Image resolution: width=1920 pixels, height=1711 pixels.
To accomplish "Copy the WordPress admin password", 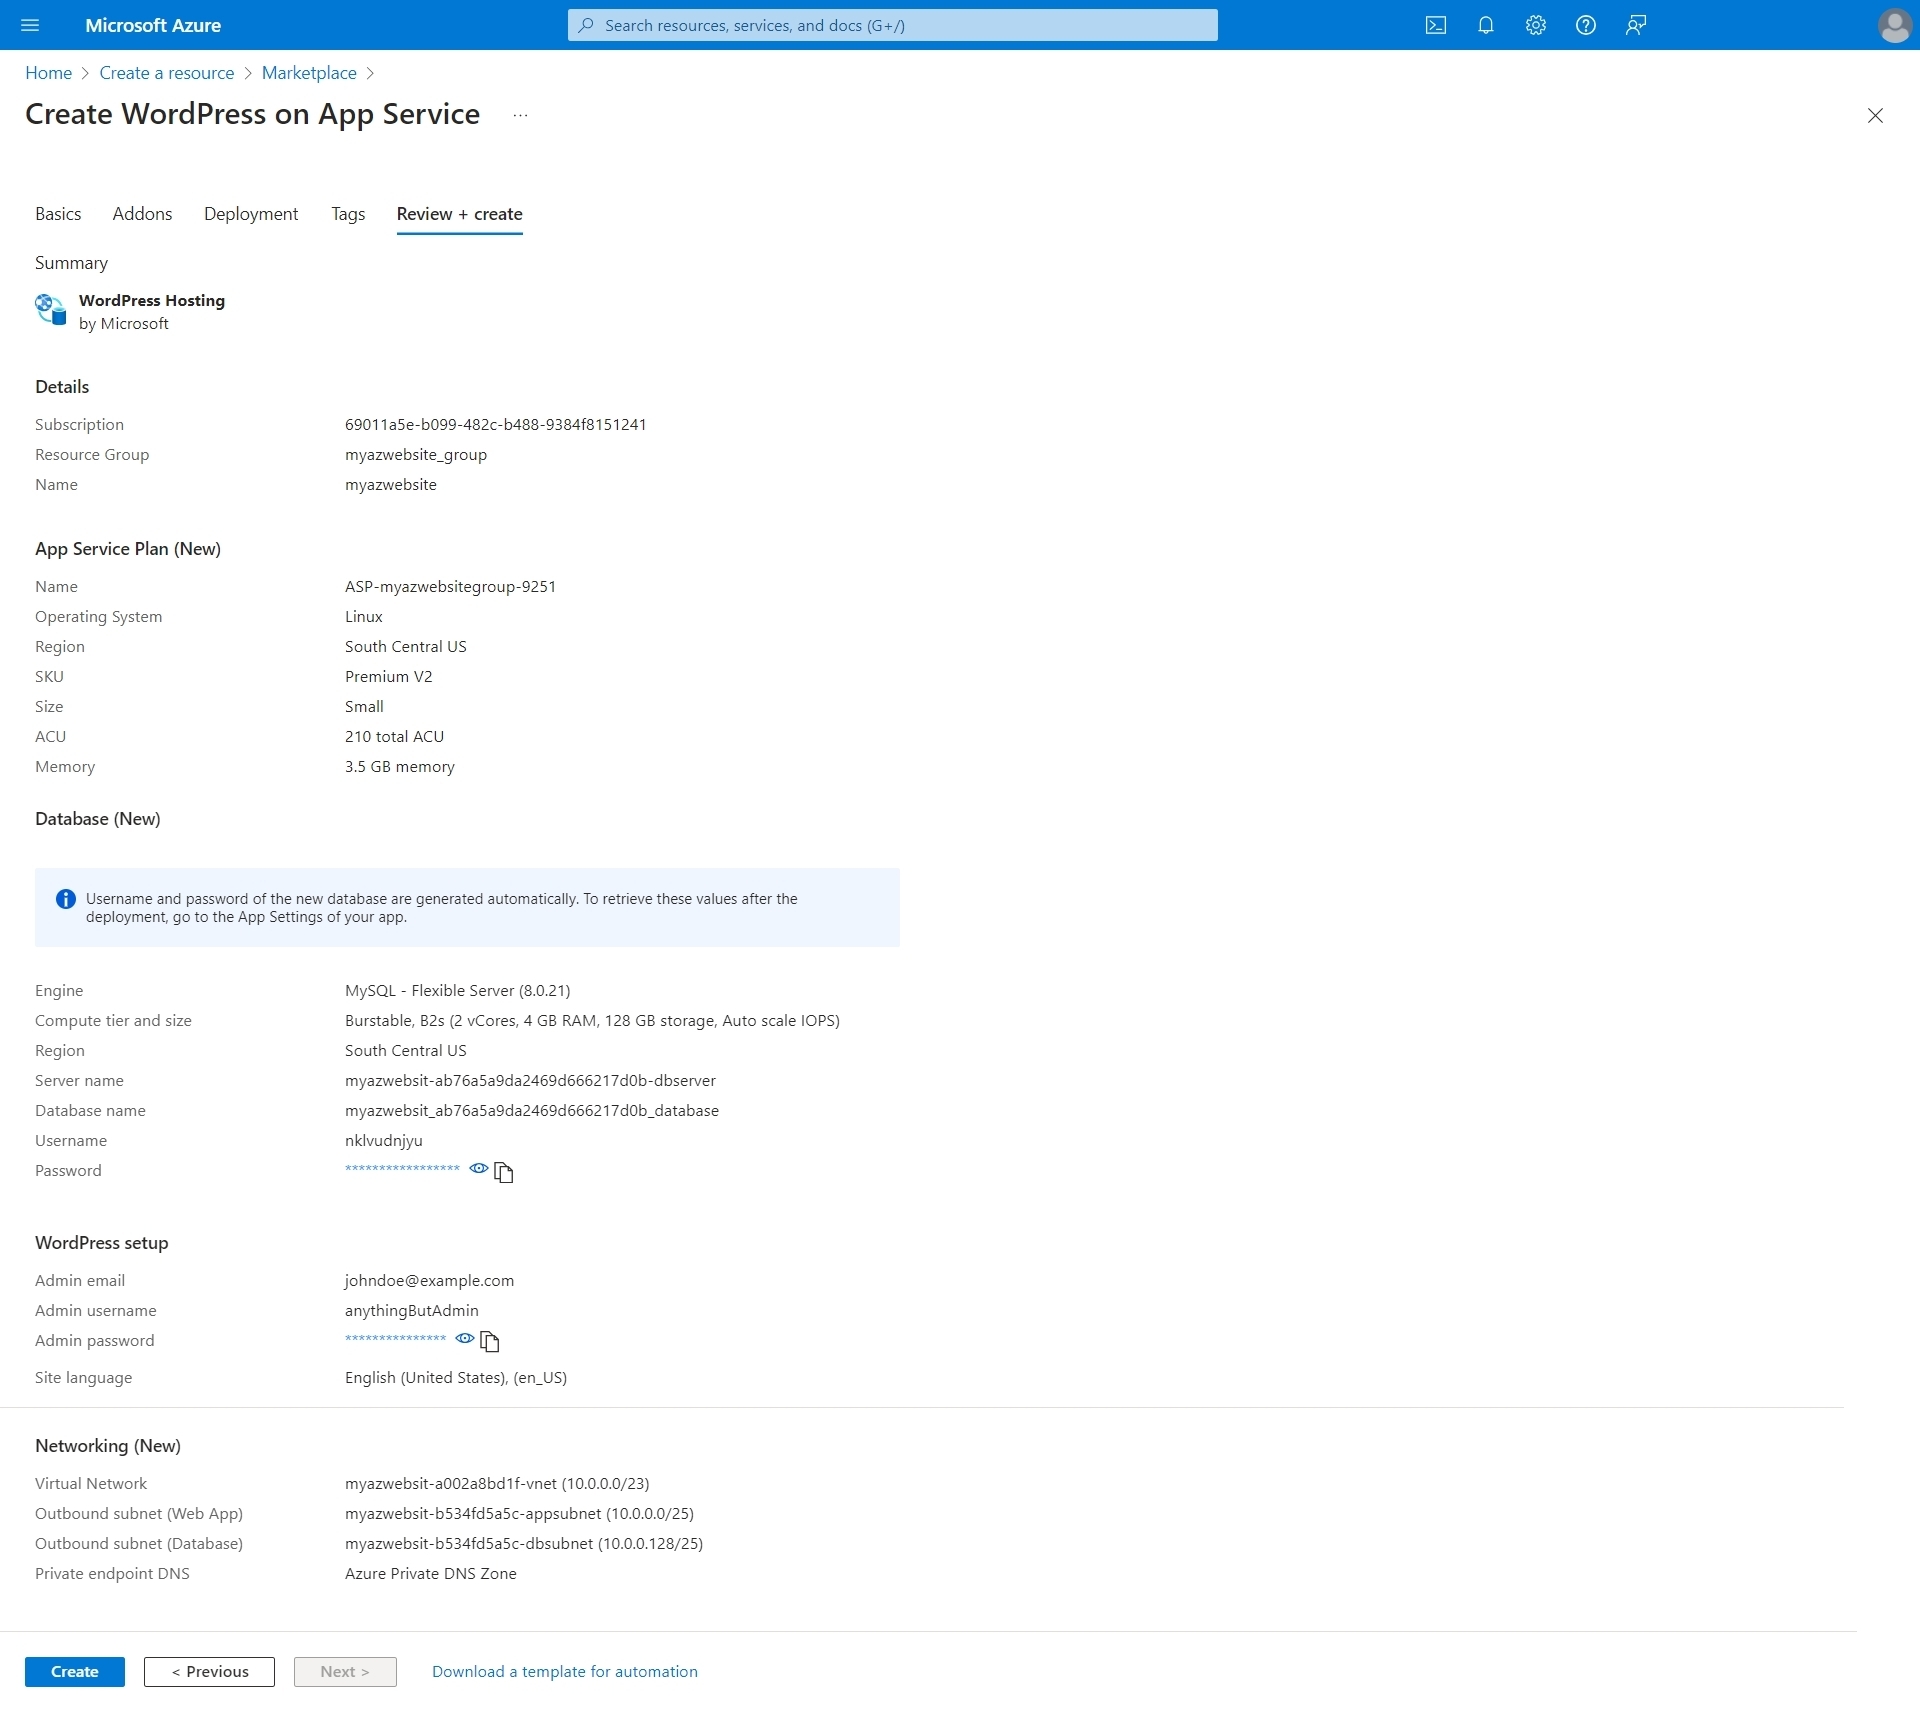I will coord(490,1342).
